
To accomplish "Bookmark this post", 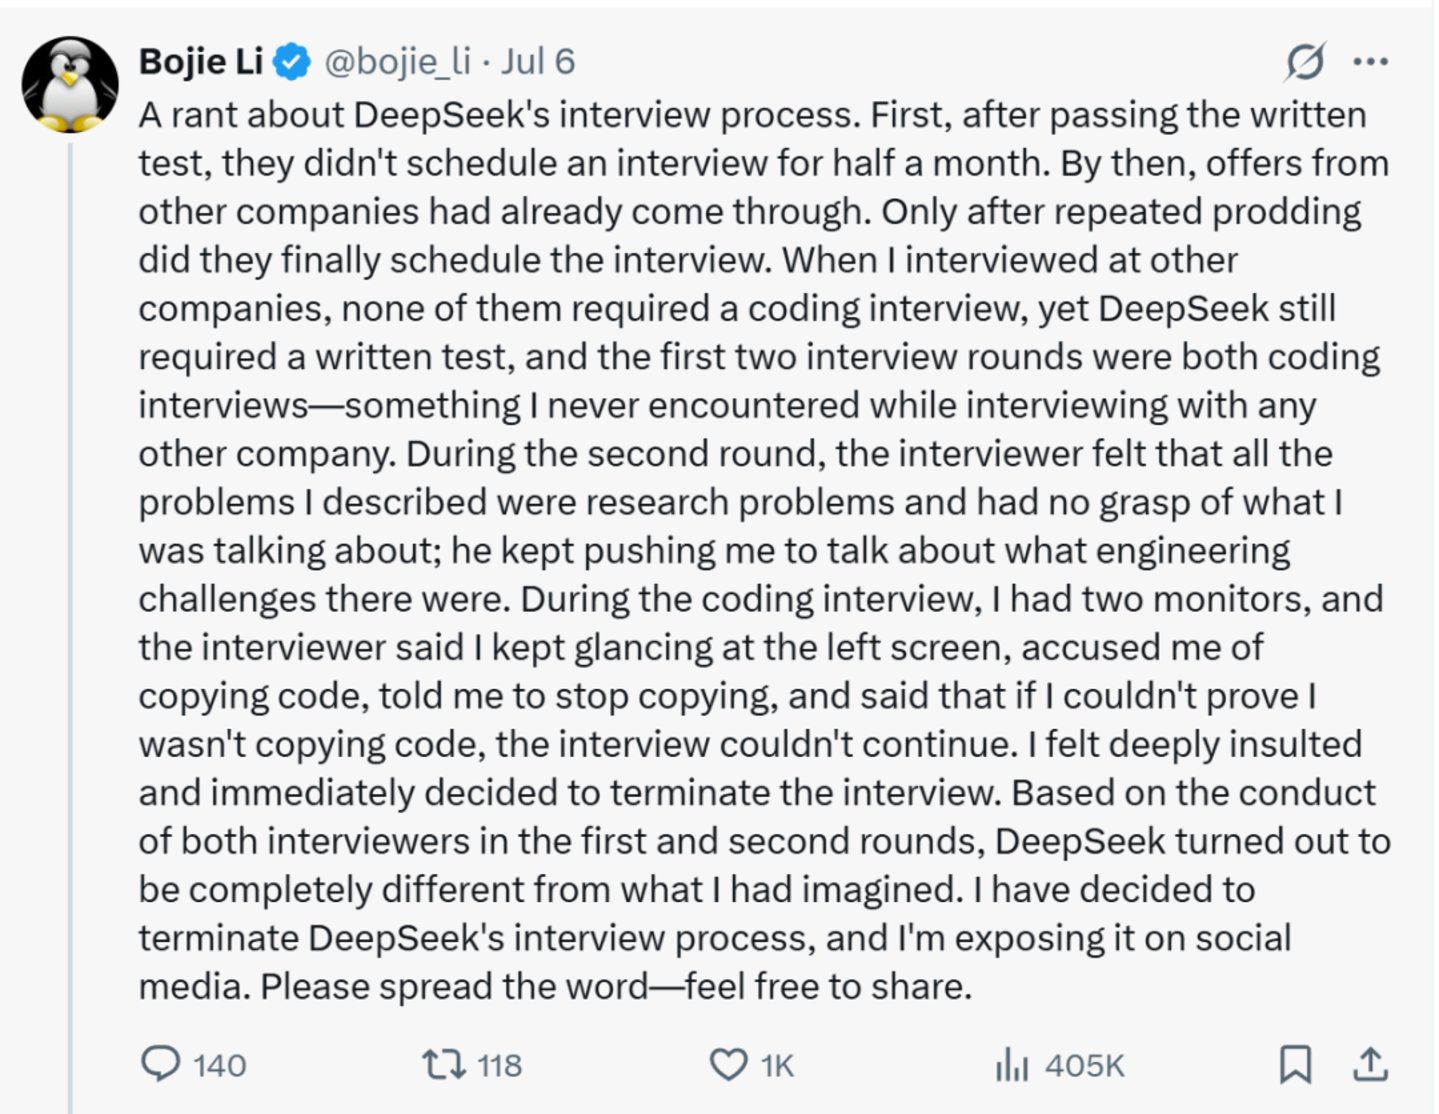I will tap(1295, 1064).
